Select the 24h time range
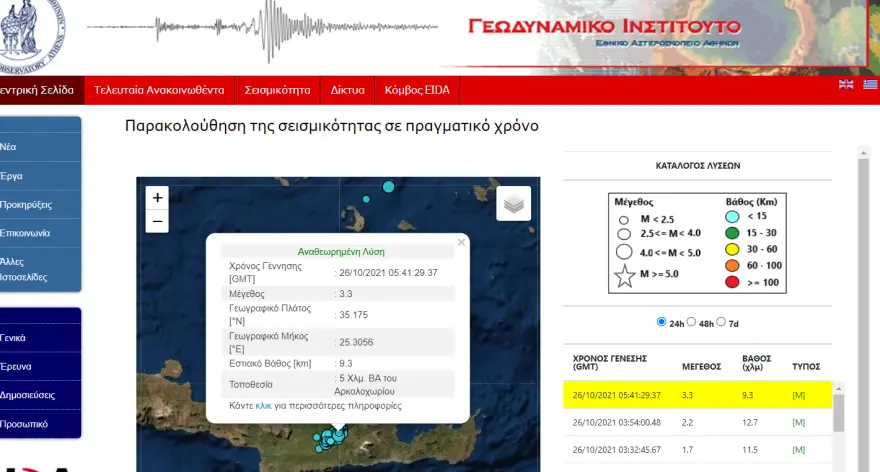The image size is (880, 472). coord(661,322)
